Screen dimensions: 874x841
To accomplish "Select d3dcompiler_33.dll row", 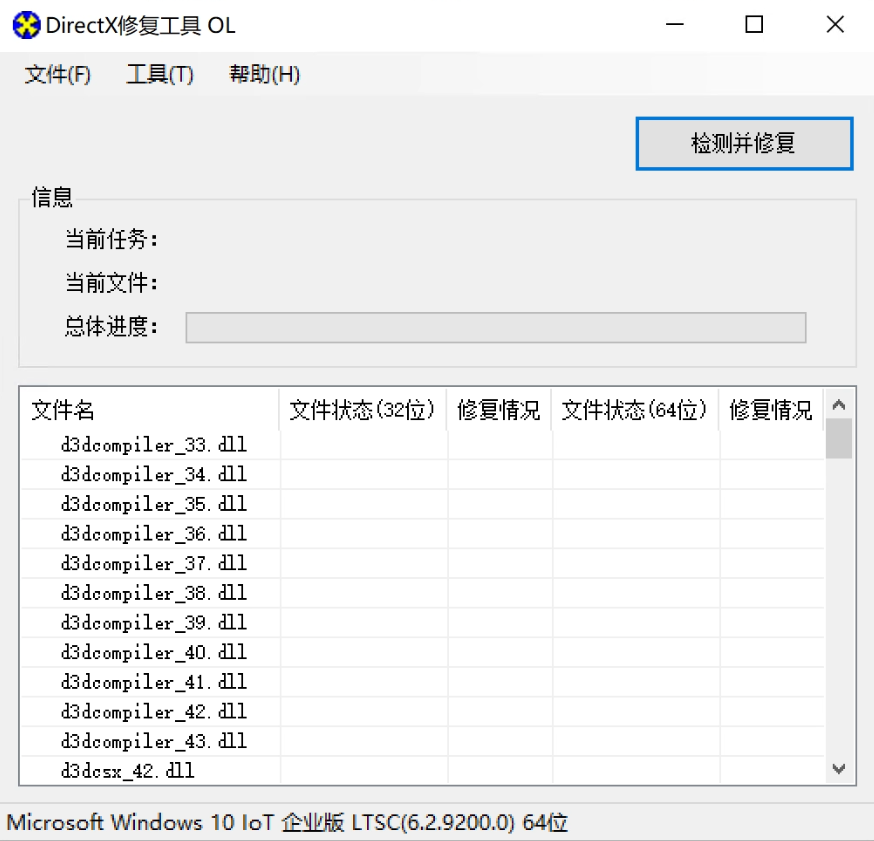I will pyautogui.click(x=423, y=445).
